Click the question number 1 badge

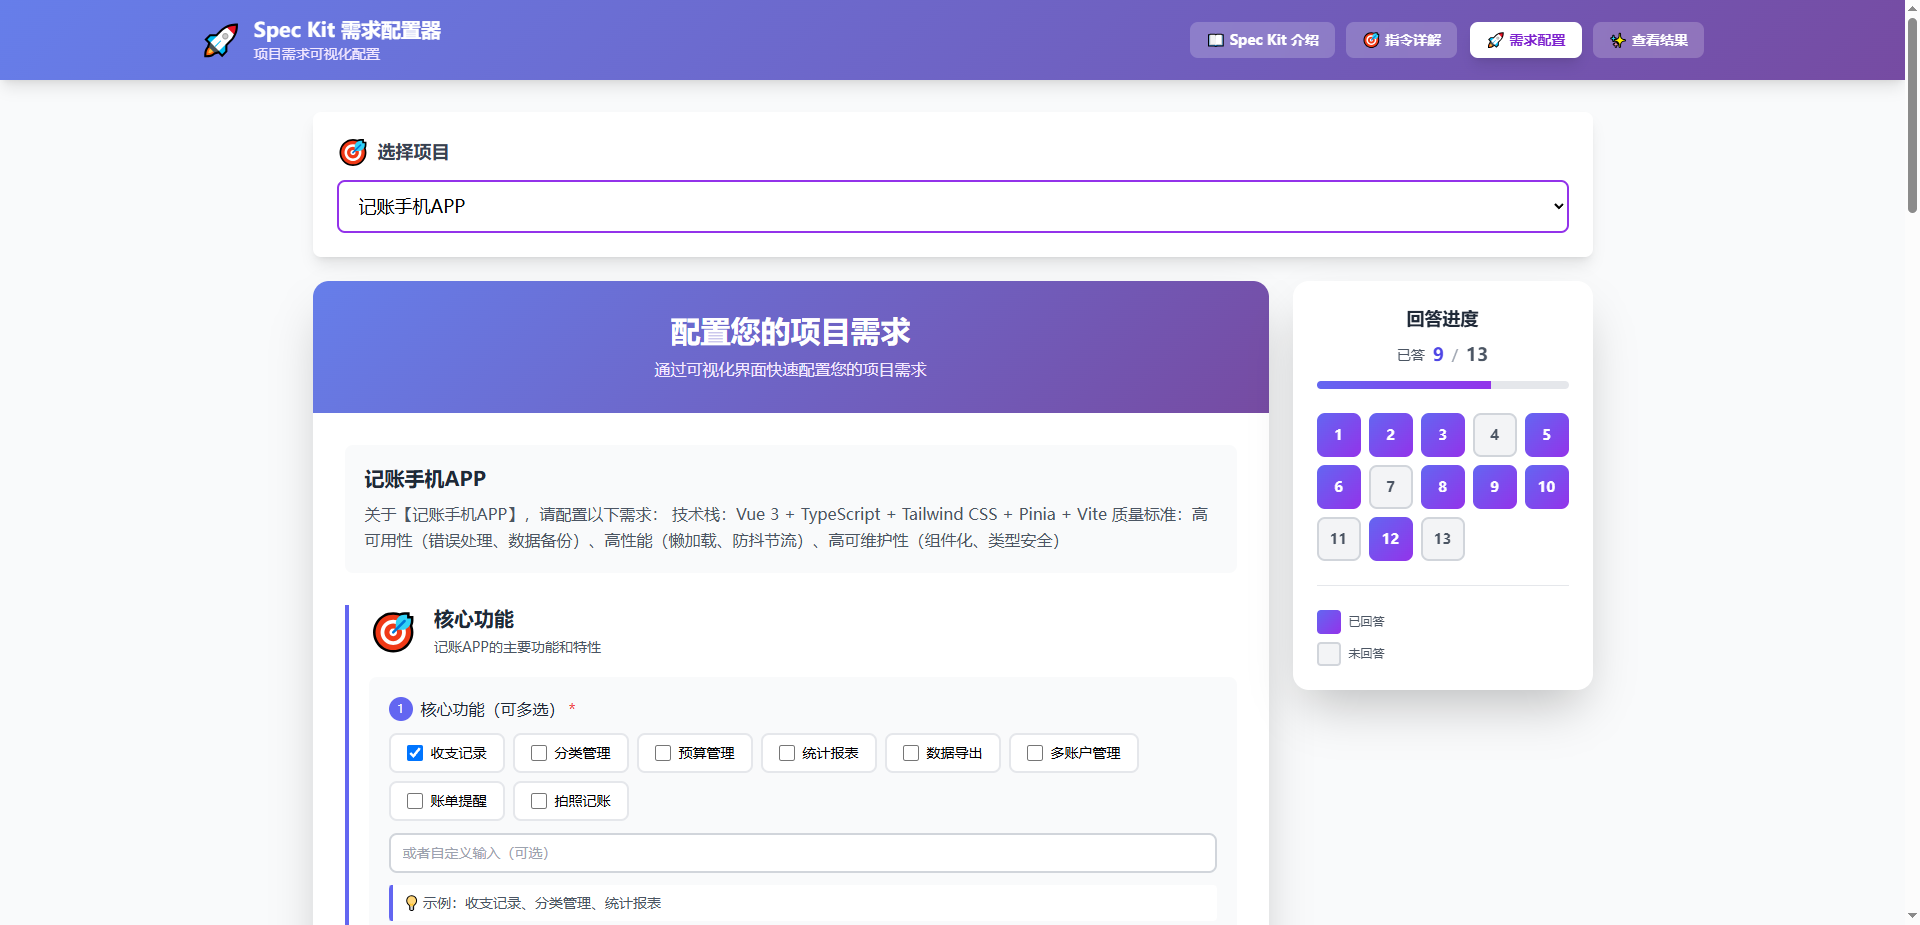tap(400, 709)
